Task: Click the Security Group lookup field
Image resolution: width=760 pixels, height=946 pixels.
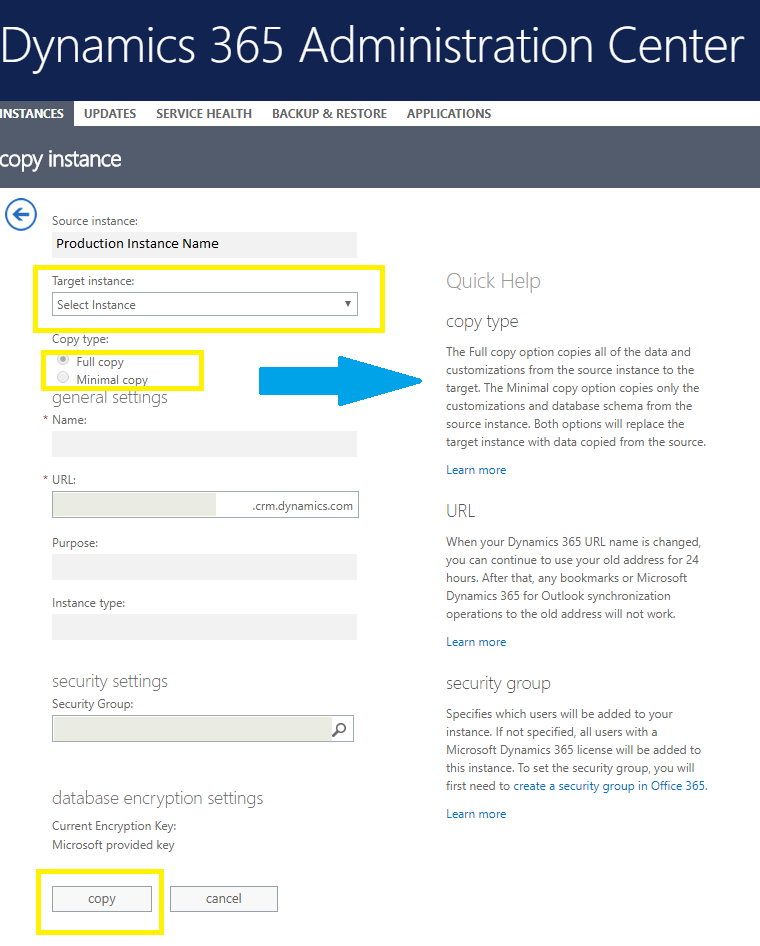Action: coord(190,729)
